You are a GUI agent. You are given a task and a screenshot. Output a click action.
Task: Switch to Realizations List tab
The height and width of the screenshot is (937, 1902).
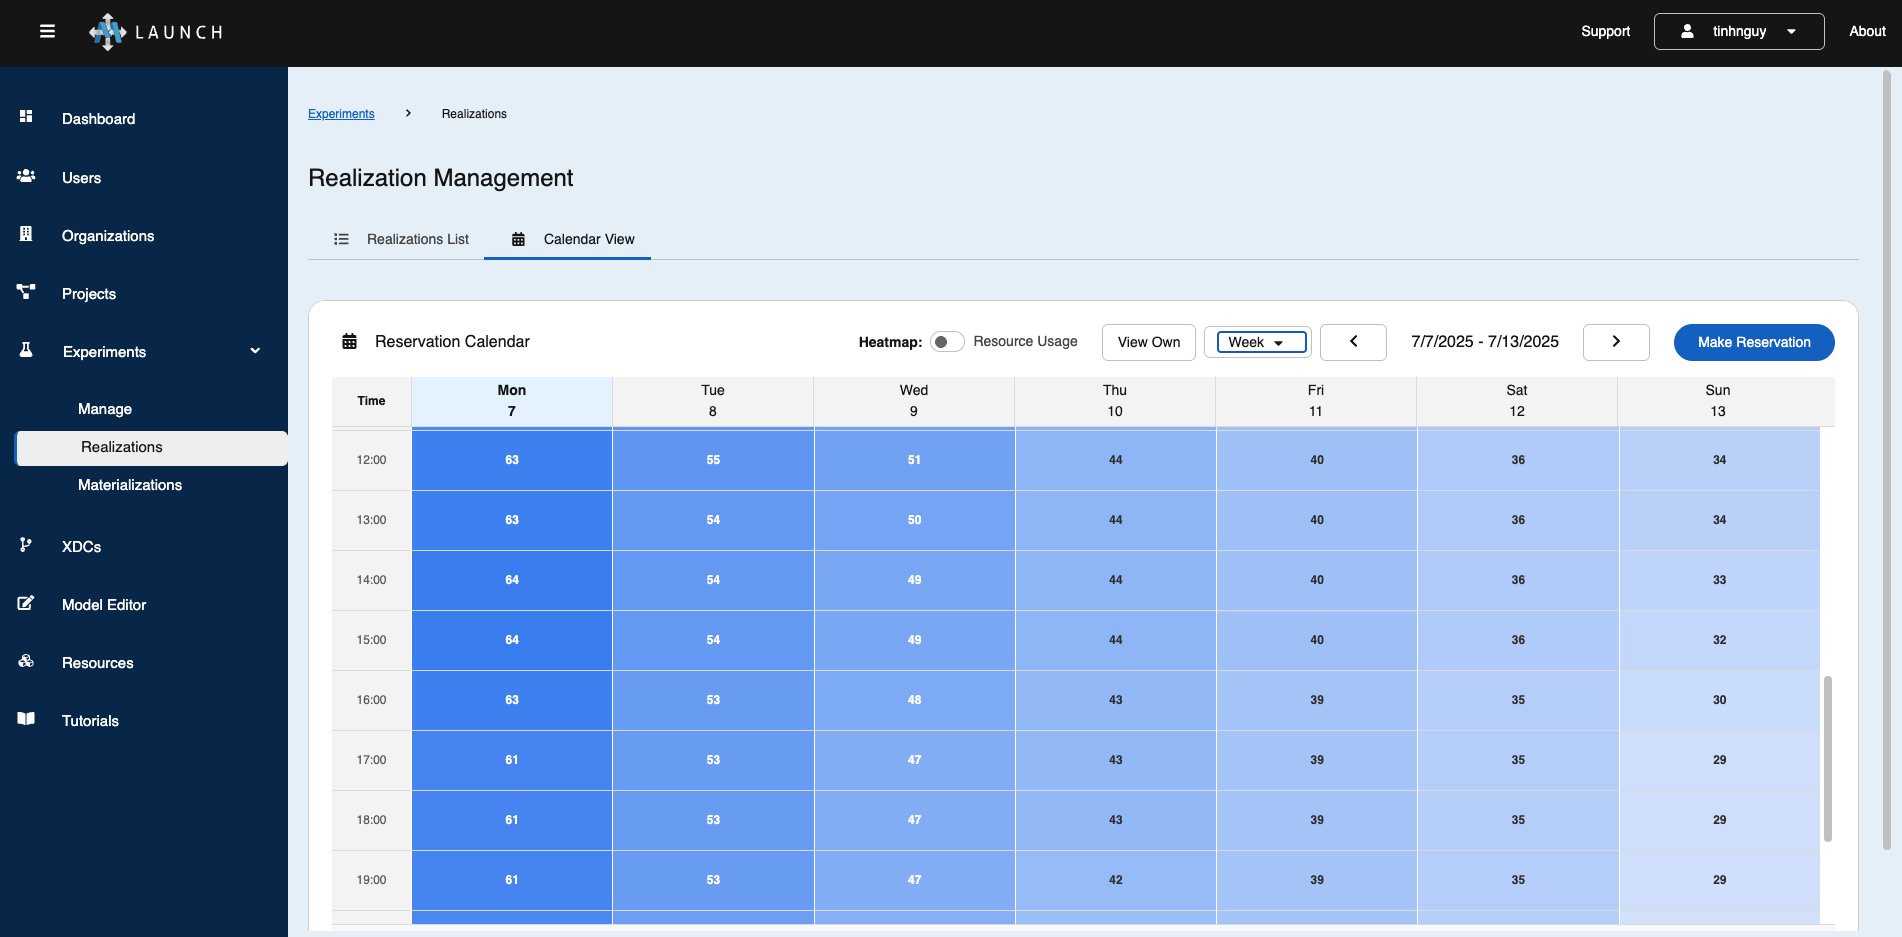point(401,239)
